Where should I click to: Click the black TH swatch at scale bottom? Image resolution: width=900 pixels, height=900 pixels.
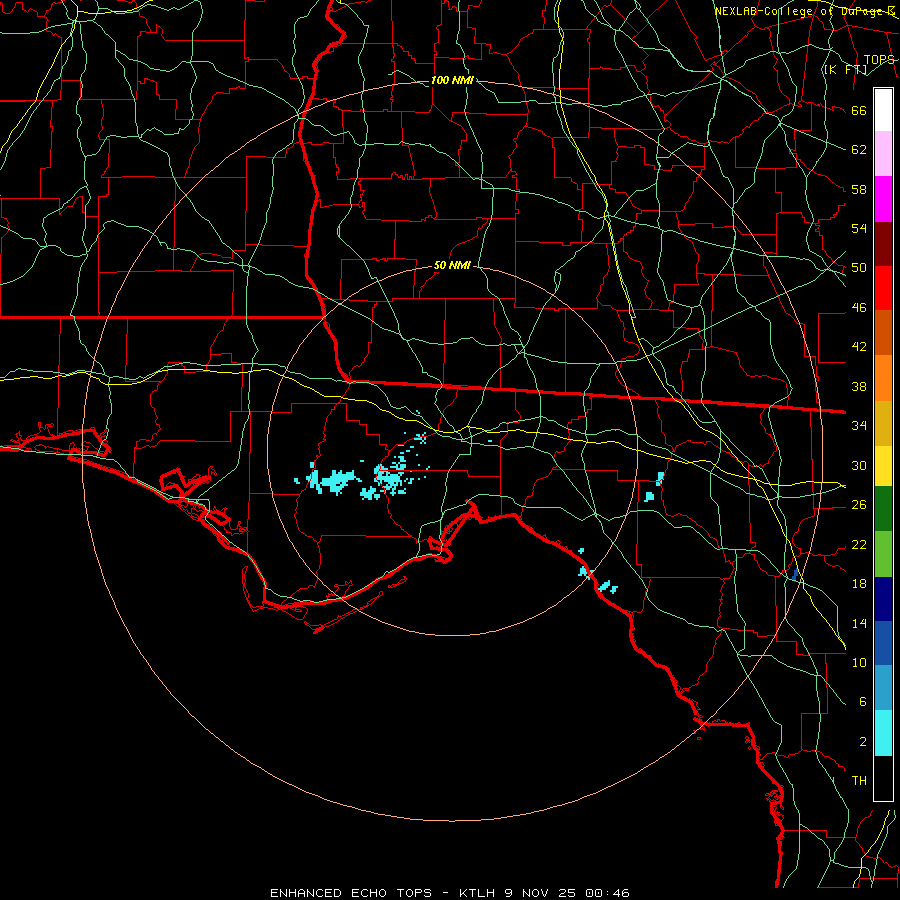[x=883, y=778]
